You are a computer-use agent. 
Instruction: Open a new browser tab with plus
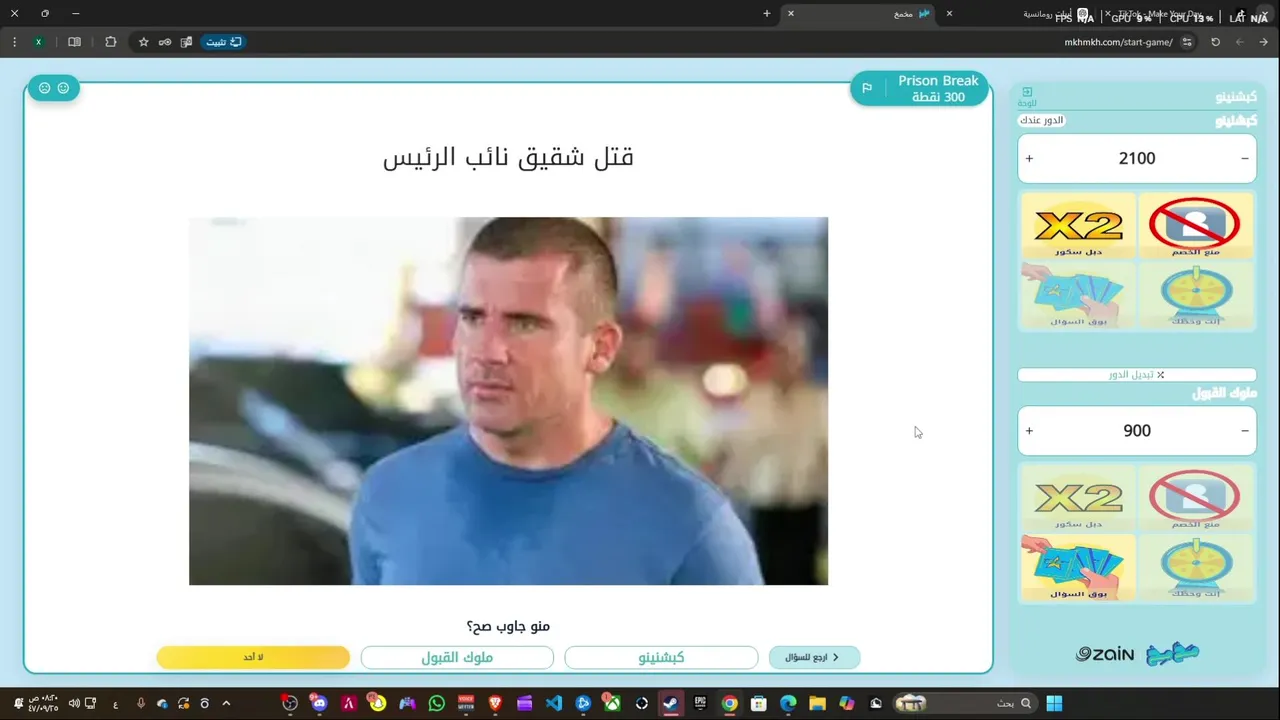point(767,13)
